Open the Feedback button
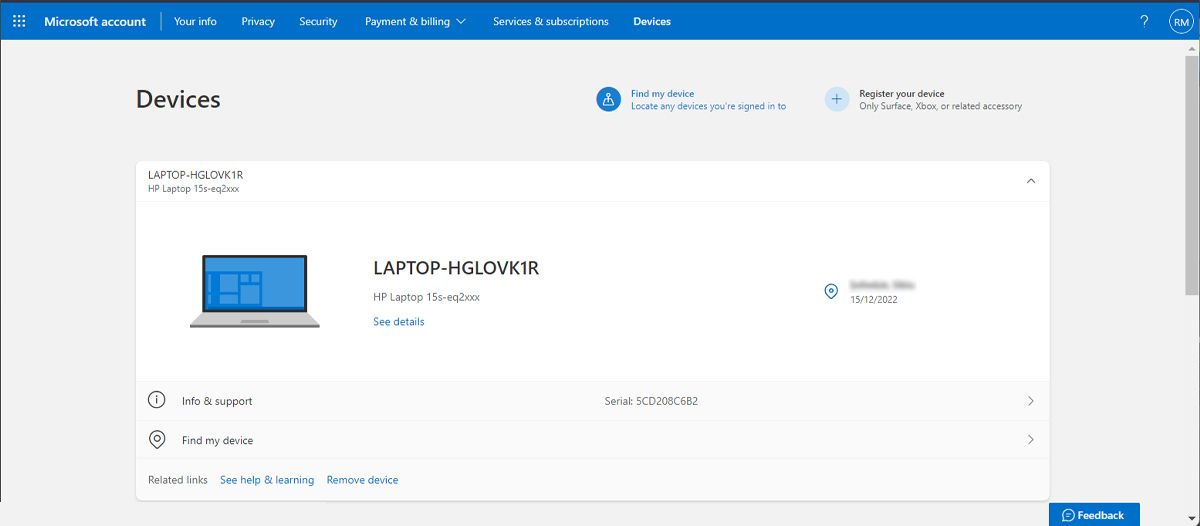Viewport: 1200px width, 526px height. pyautogui.click(x=1094, y=515)
